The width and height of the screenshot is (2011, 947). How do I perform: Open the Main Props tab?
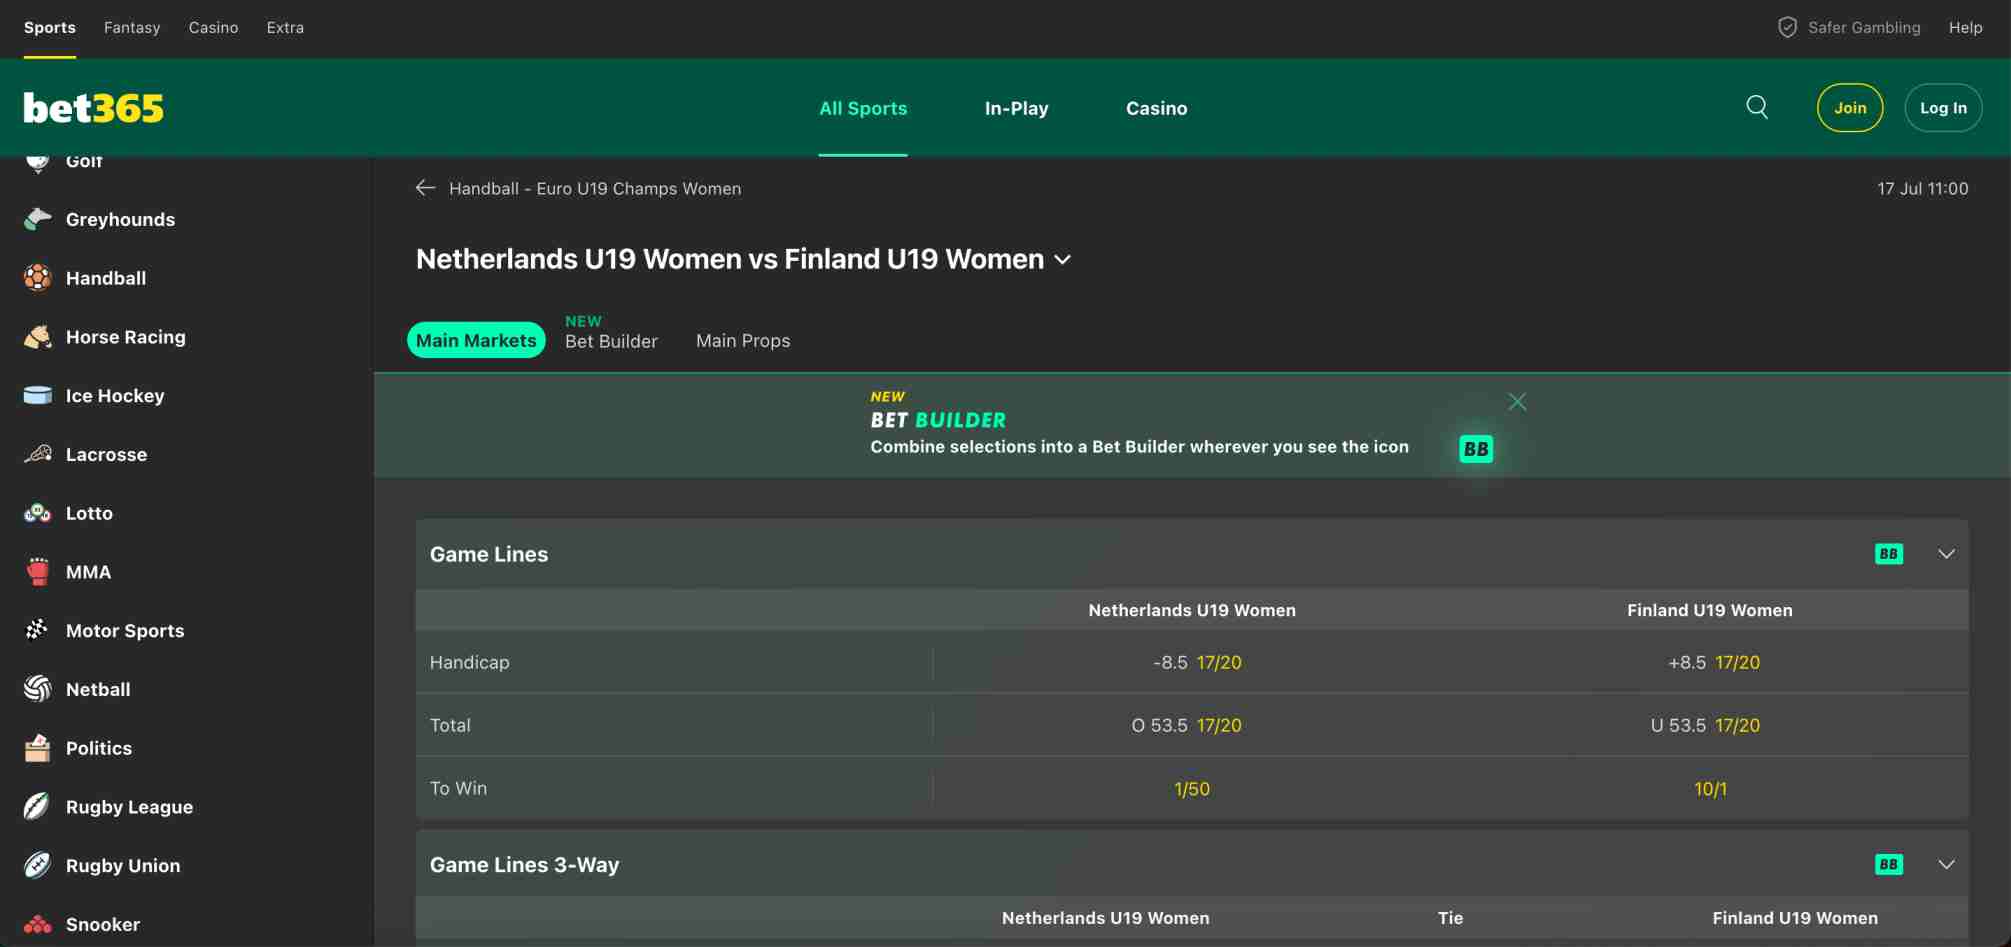[x=743, y=341]
